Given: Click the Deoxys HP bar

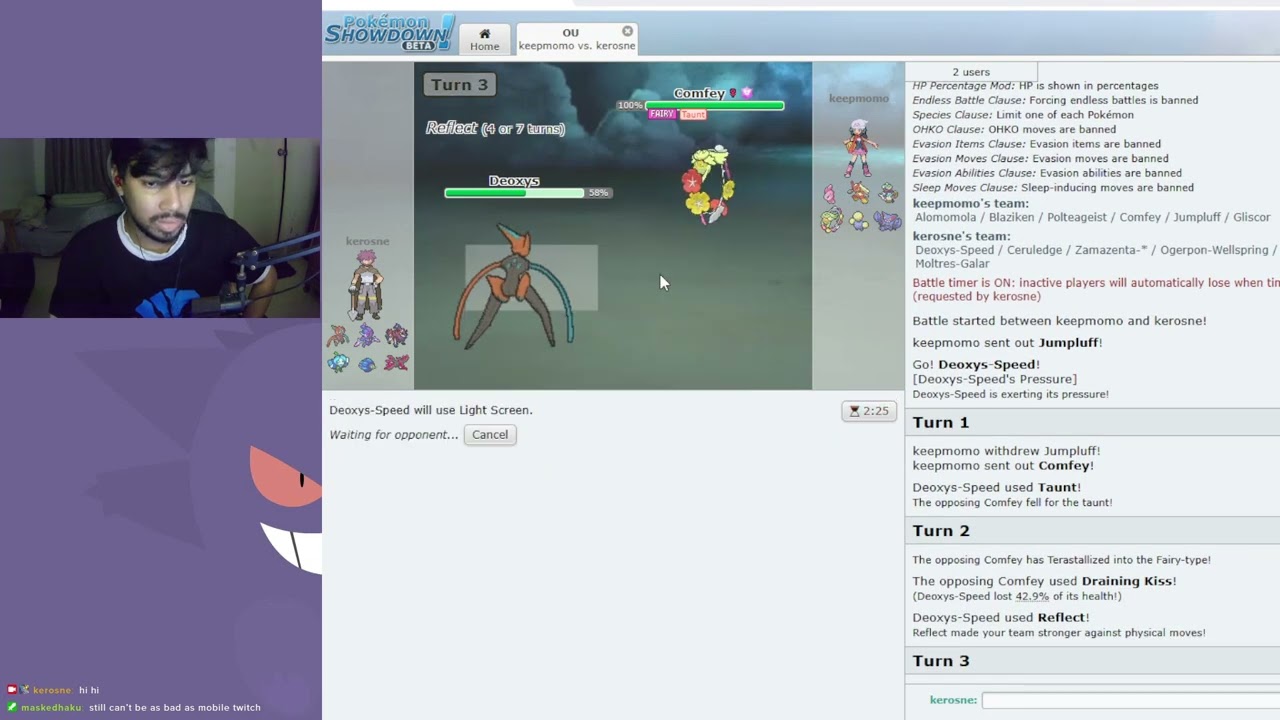Looking at the screenshot, I should coord(514,193).
